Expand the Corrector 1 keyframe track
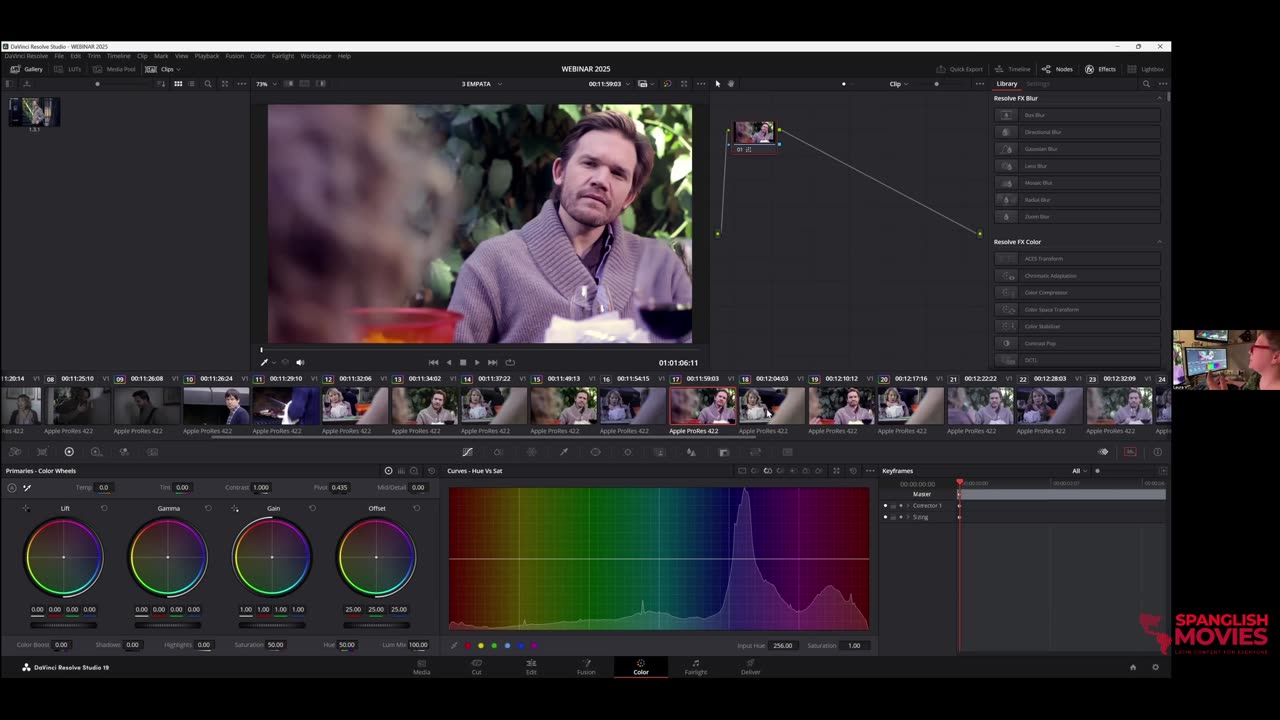Viewport: 1280px width, 720px height. pos(908,505)
